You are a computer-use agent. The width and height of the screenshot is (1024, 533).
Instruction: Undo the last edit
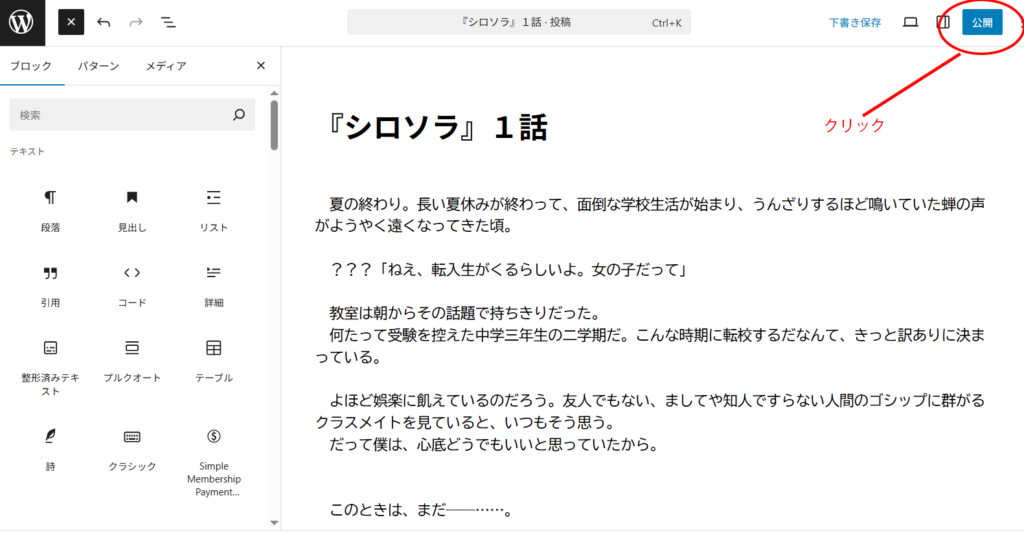(104, 22)
